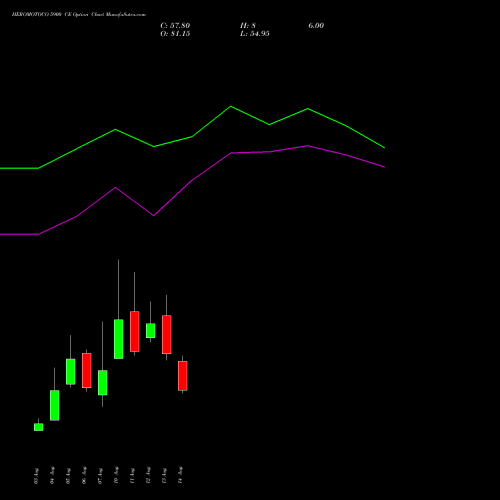Click the 04 Aug date label
This screenshot has height=500, width=500.
click(x=52, y=476)
